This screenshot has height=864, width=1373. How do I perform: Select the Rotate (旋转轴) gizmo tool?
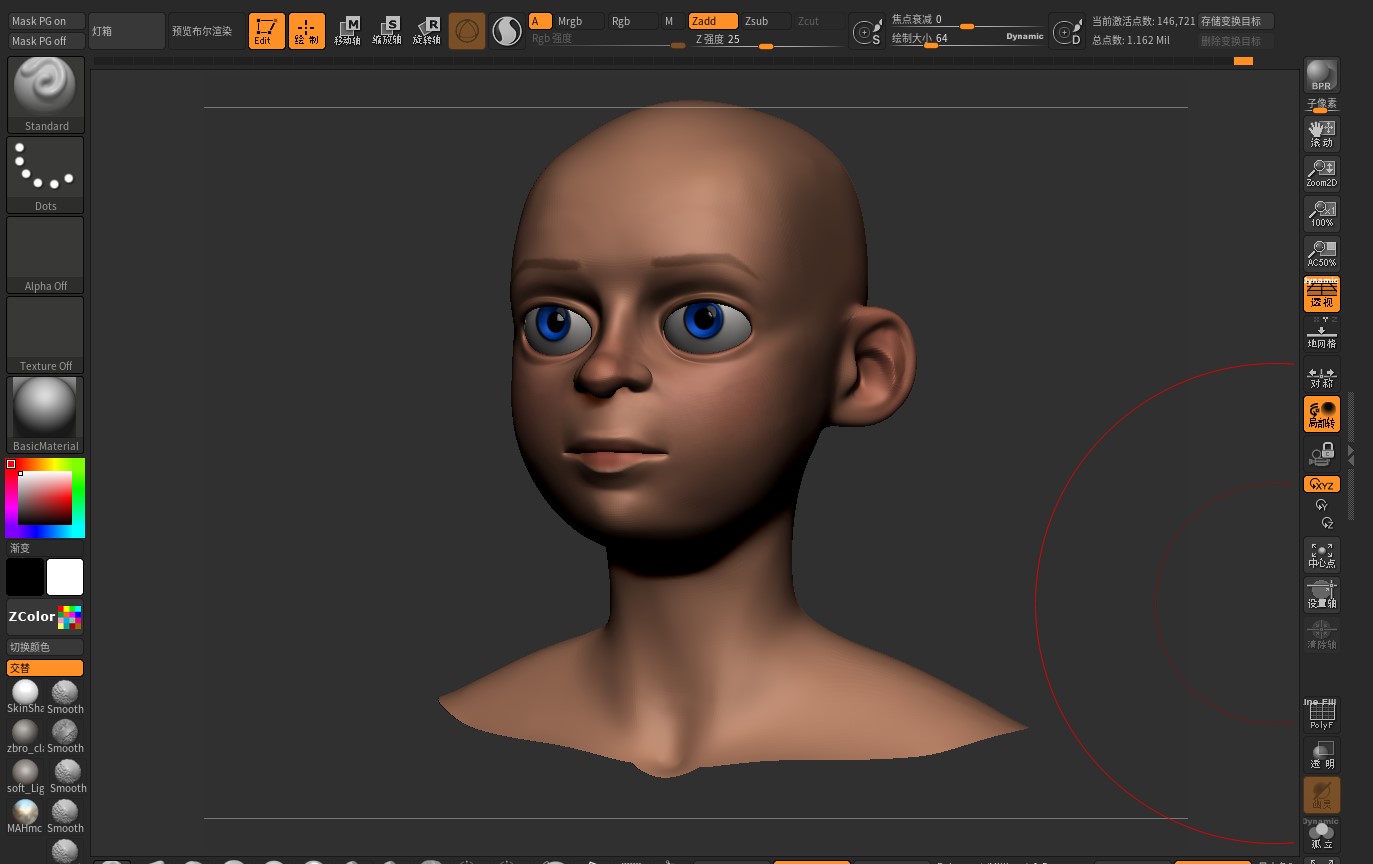[x=427, y=31]
